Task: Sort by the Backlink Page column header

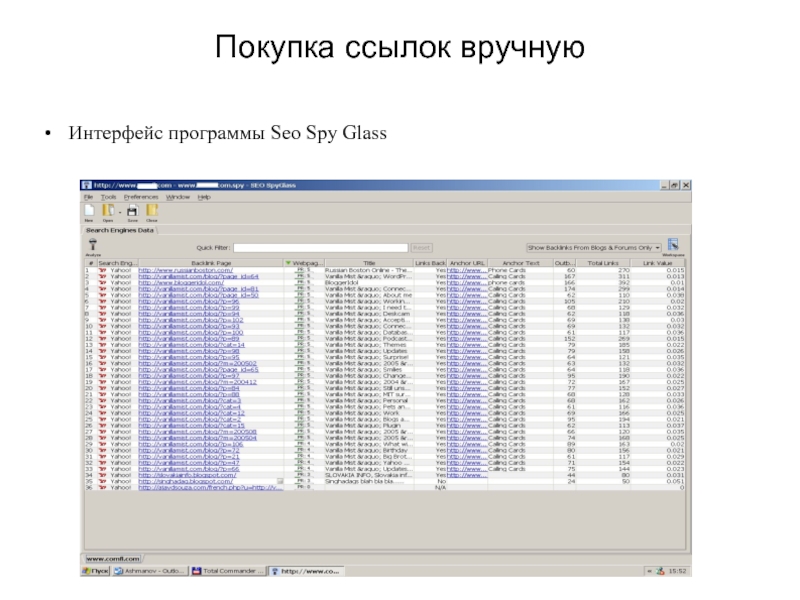Action: coord(211,263)
